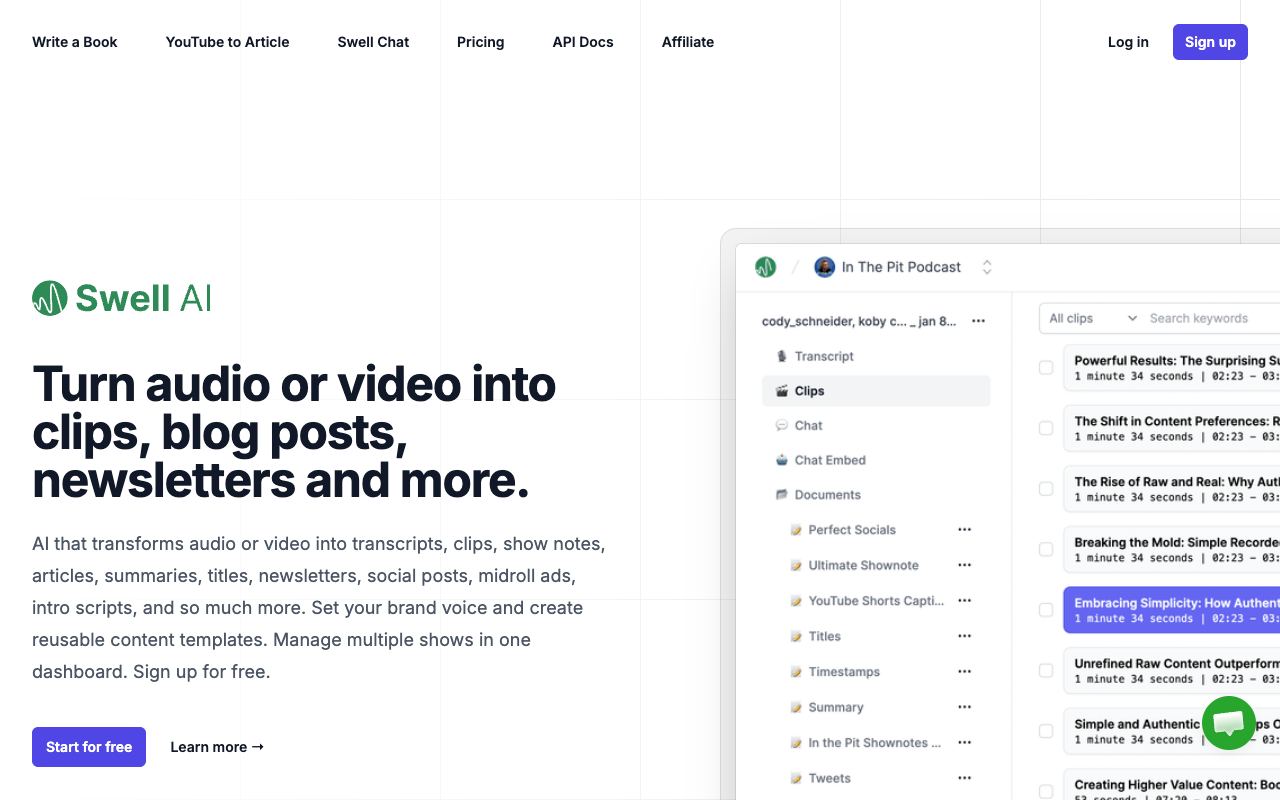Click the Timestamps document icon
The height and width of the screenshot is (800, 1280).
point(796,672)
